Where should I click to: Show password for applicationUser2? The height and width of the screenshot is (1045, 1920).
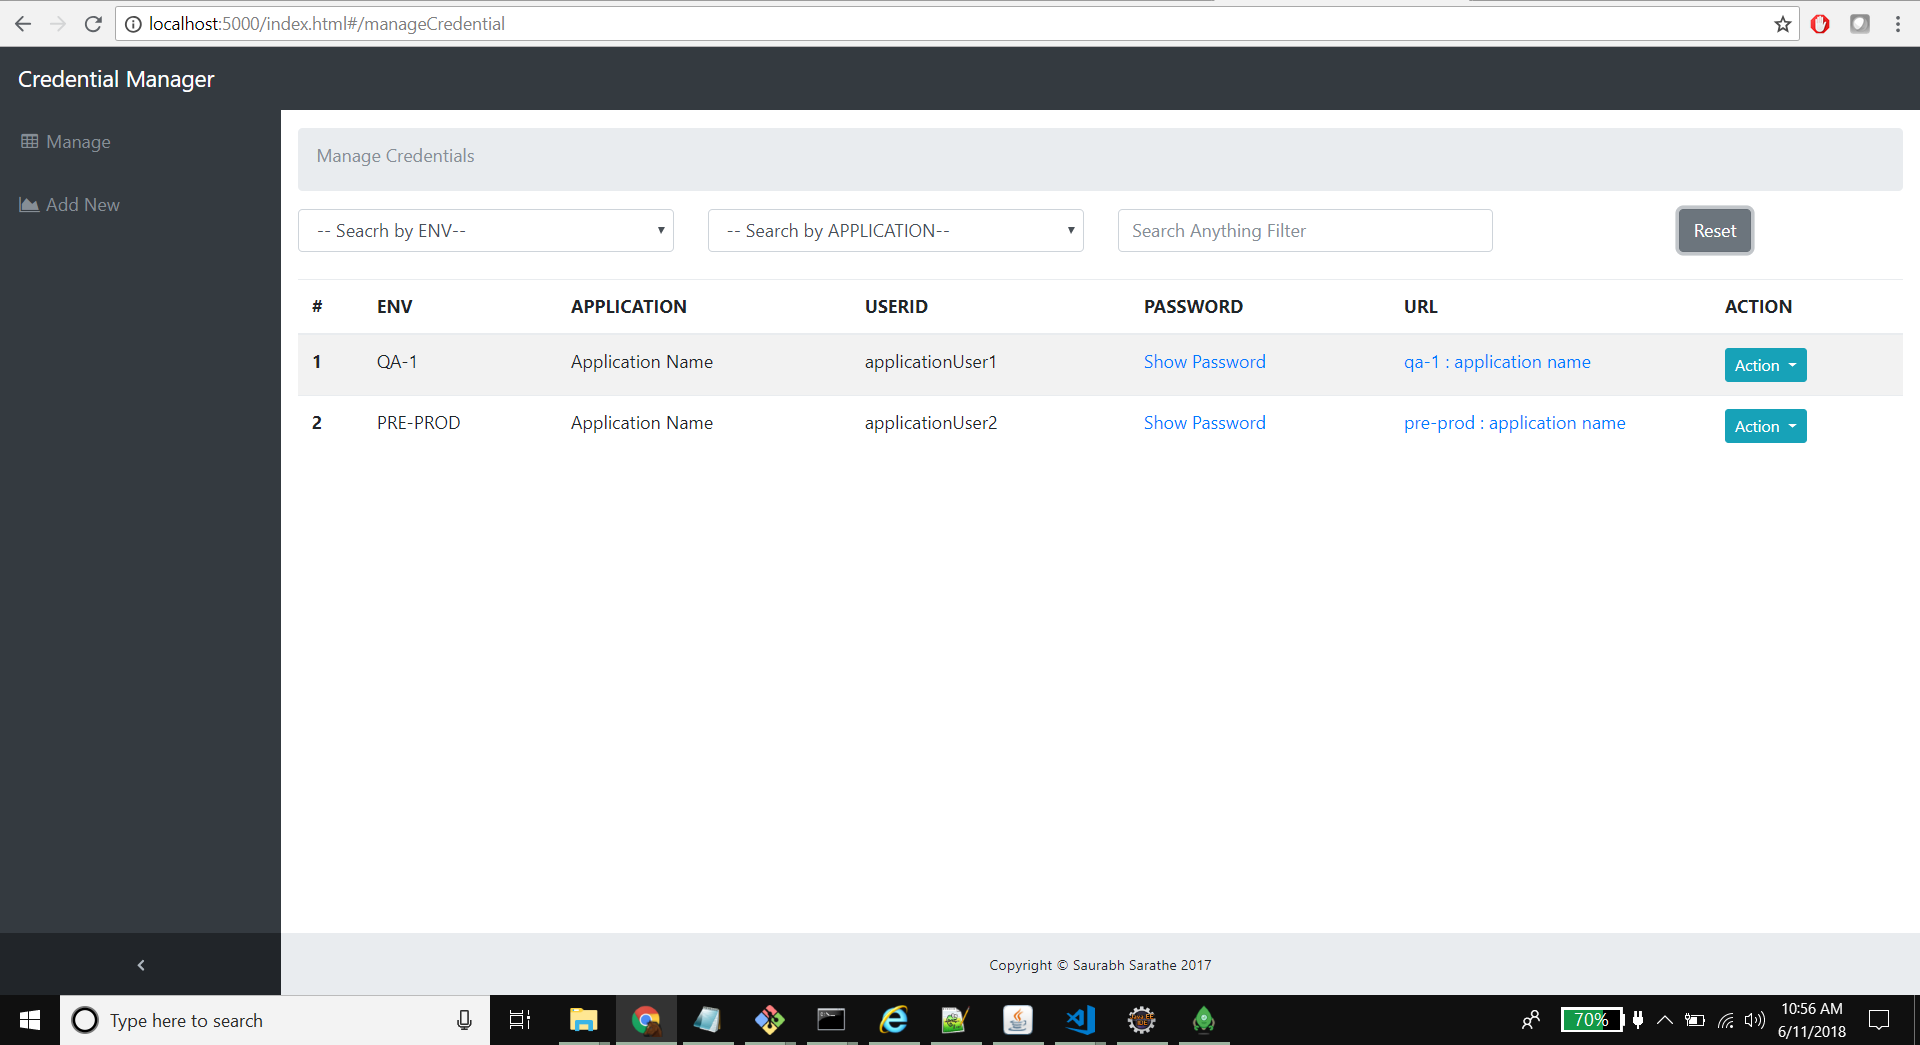click(x=1204, y=422)
